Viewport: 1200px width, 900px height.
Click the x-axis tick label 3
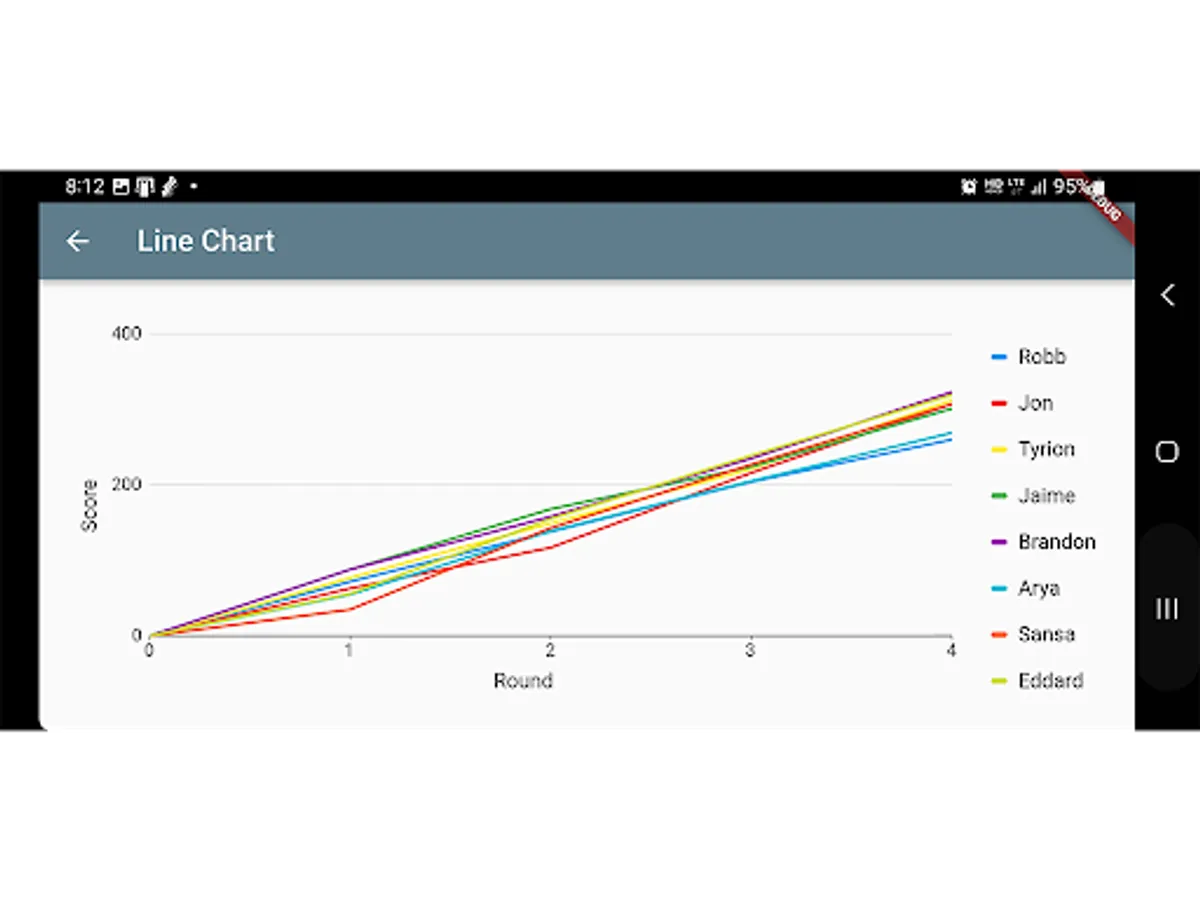pyautogui.click(x=750, y=651)
